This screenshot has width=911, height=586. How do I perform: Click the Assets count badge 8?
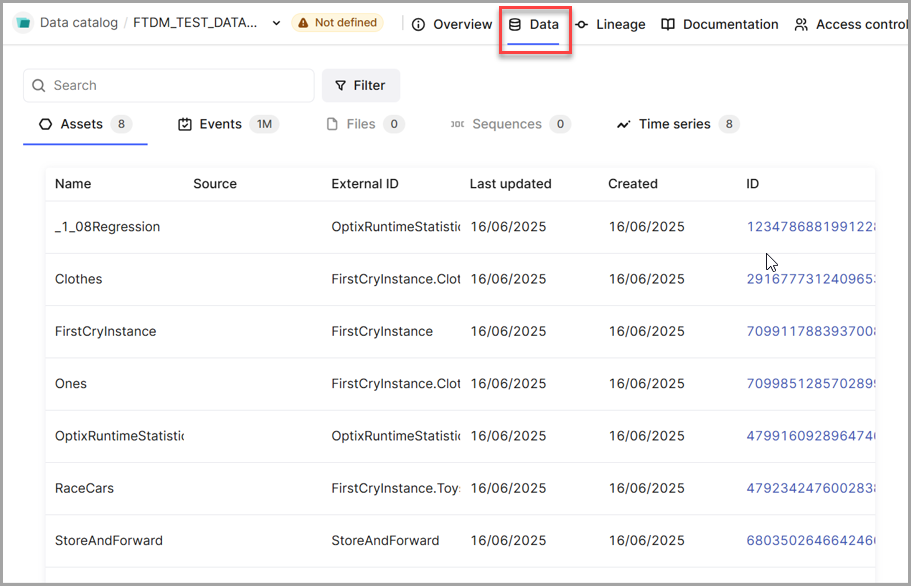click(x=121, y=124)
